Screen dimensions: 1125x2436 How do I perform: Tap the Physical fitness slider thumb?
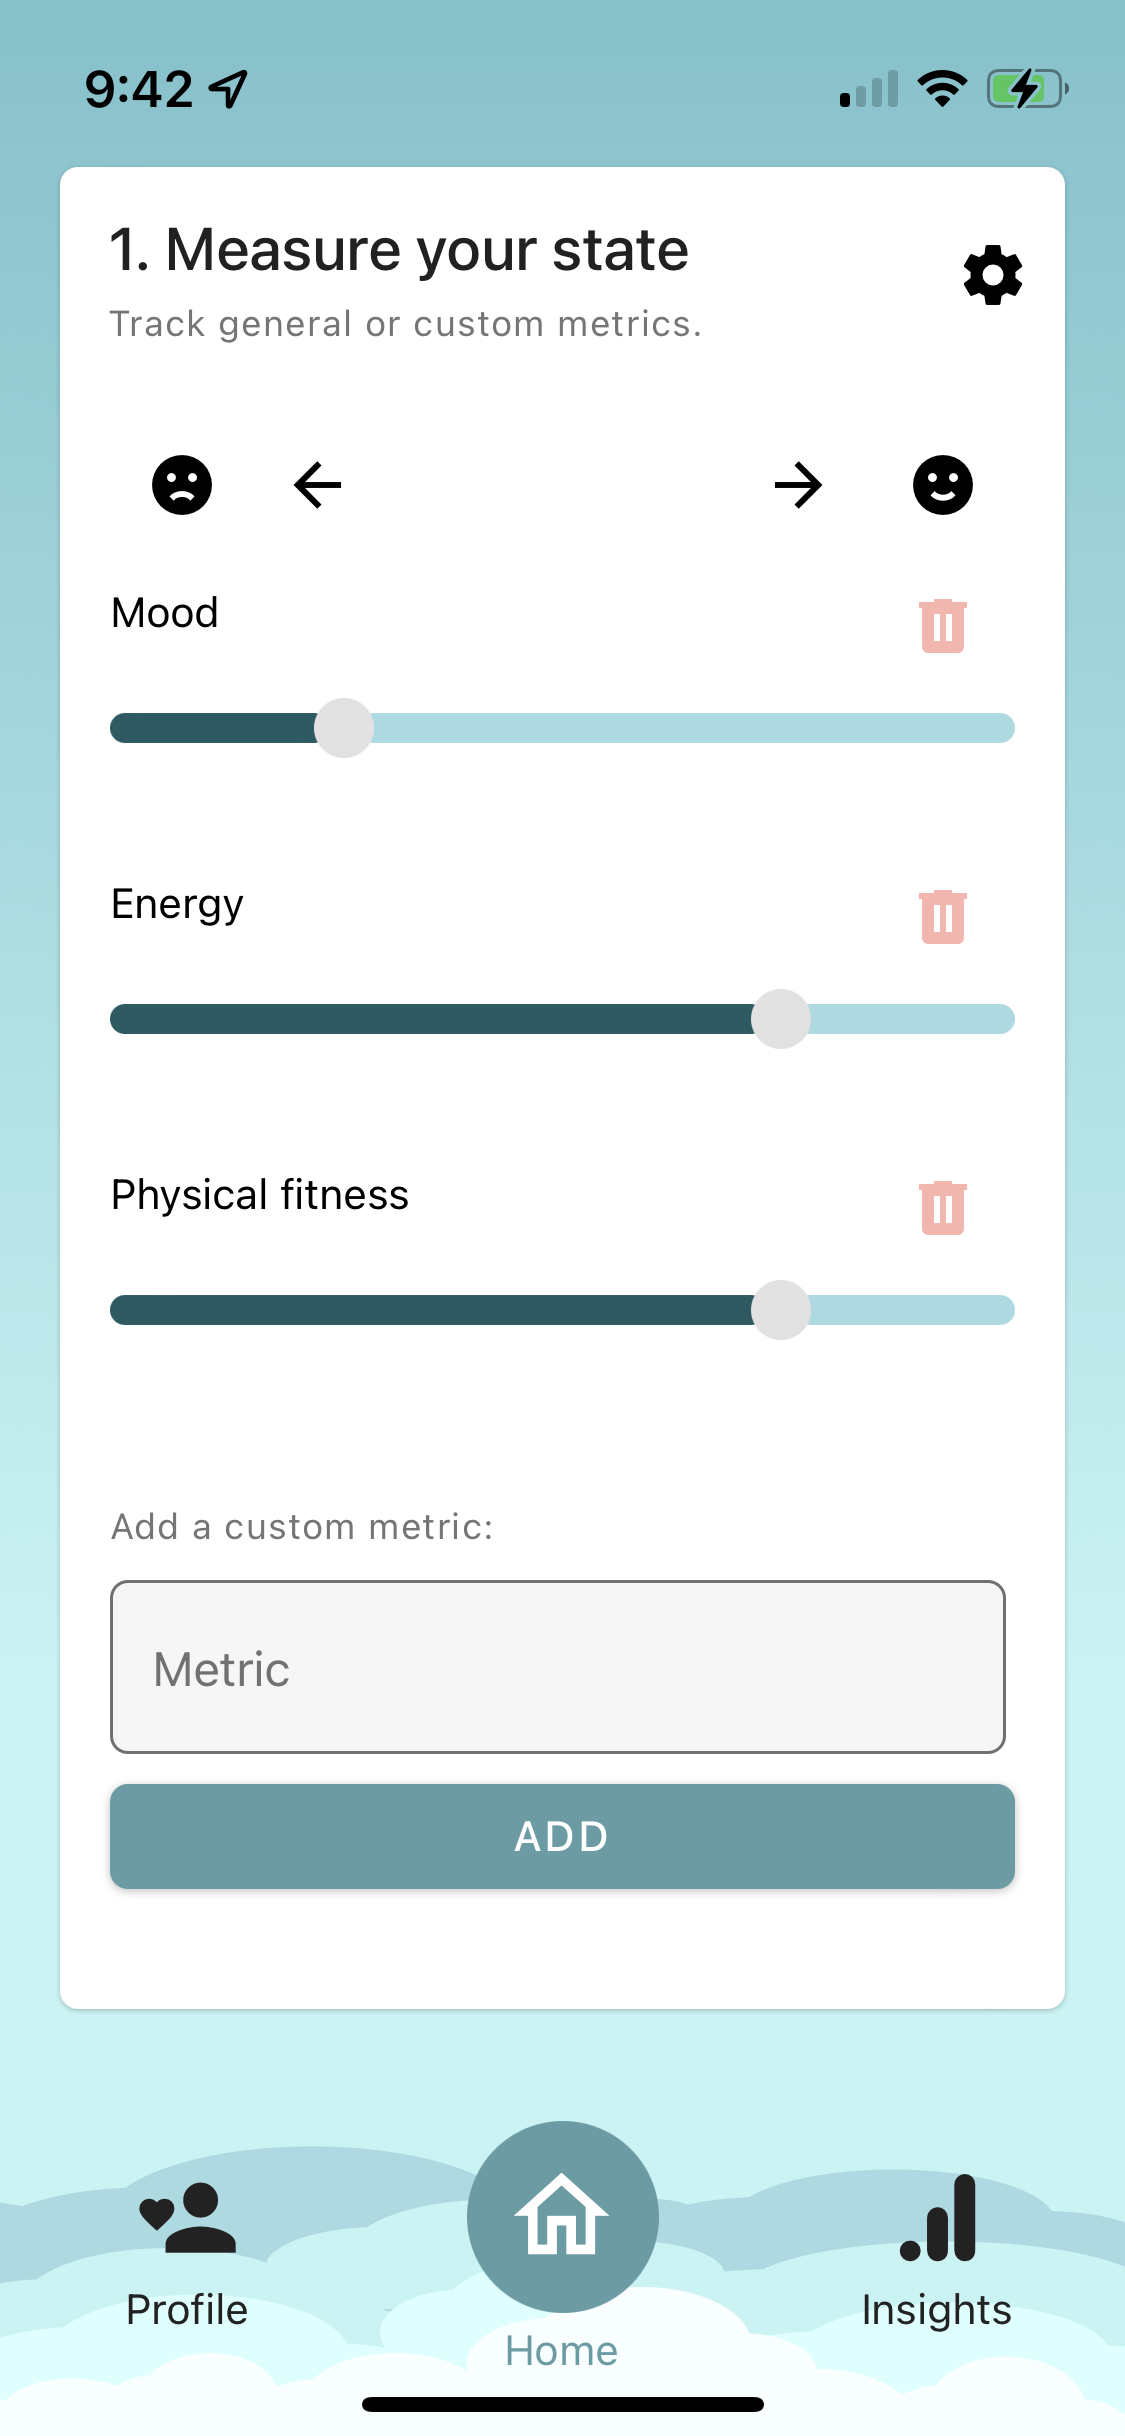(781, 1310)
